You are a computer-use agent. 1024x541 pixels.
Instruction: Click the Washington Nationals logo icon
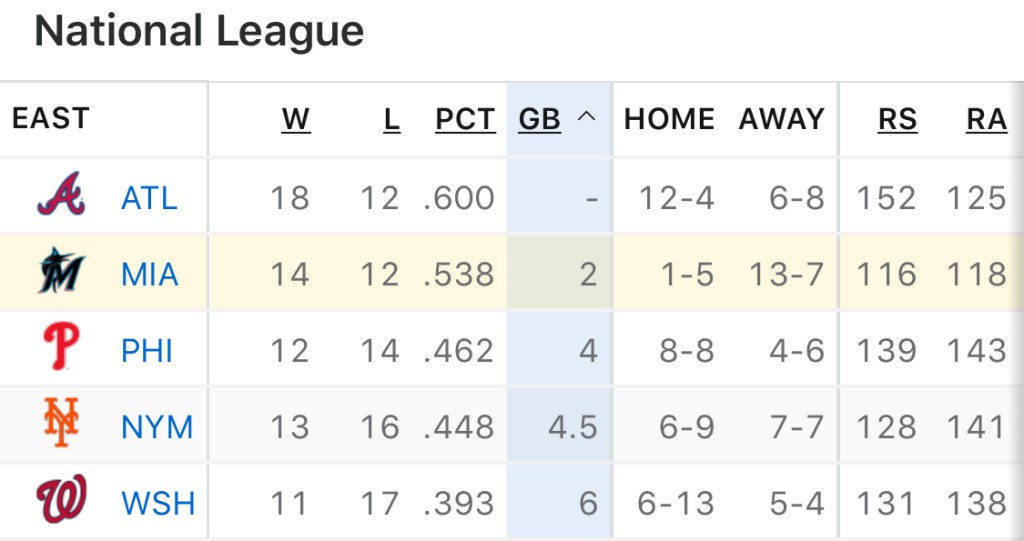click(x=60, y=501)
